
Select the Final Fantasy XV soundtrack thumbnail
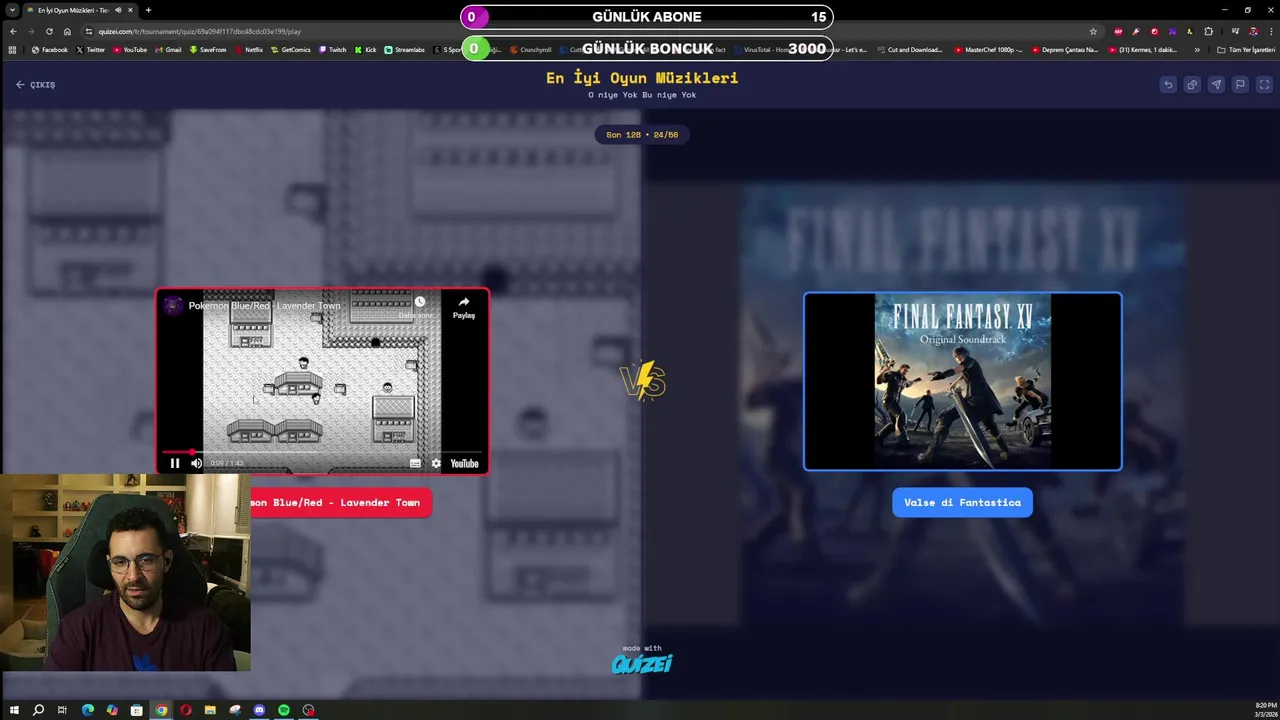click(963, 381)
